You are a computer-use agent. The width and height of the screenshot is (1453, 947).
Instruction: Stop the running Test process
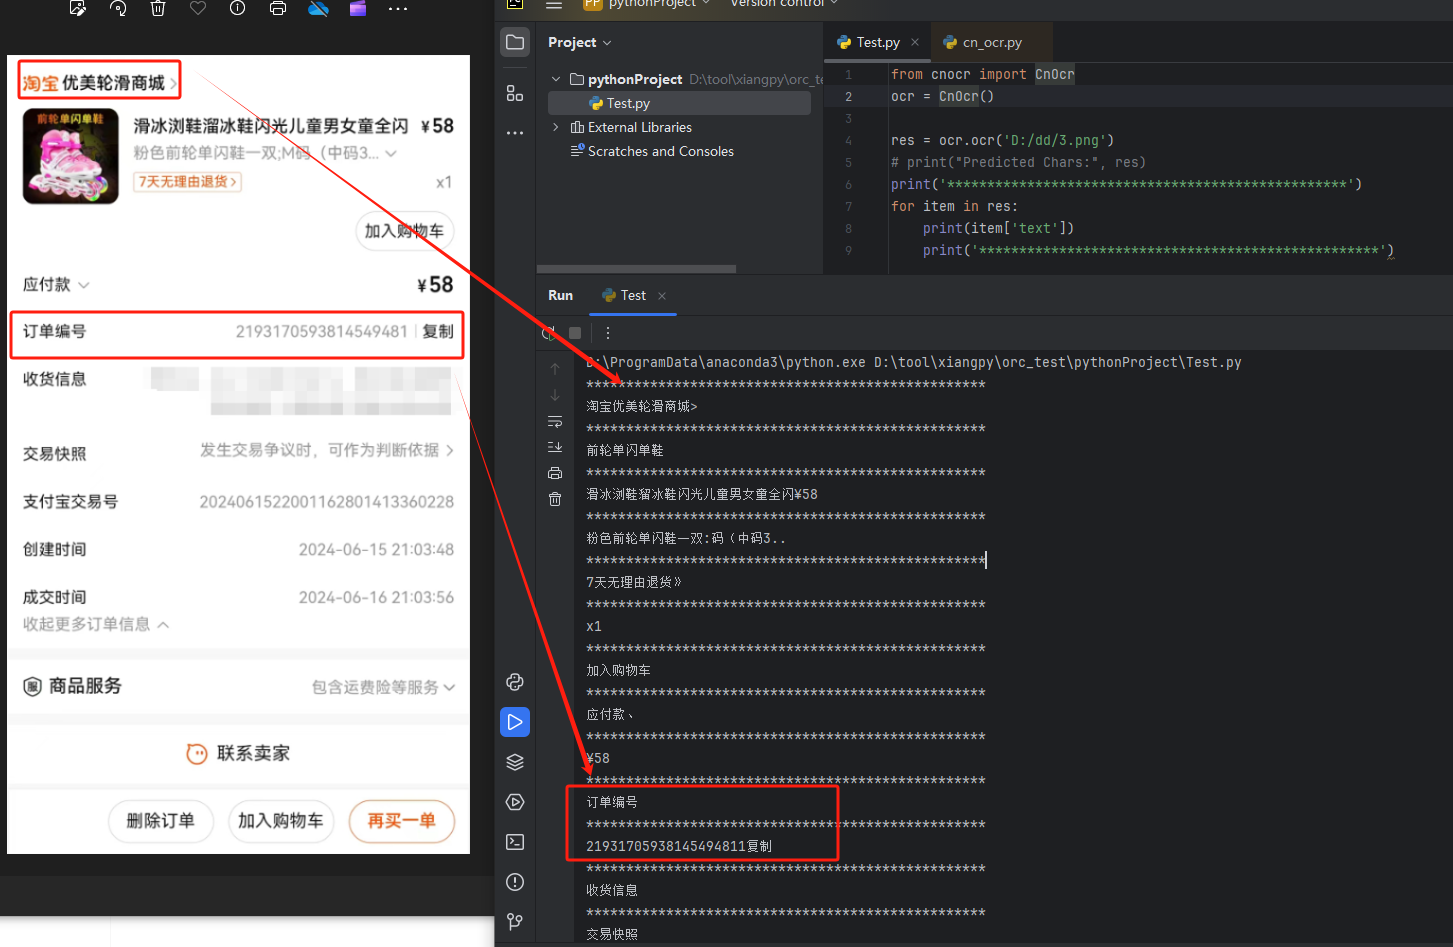pos(575,333)
